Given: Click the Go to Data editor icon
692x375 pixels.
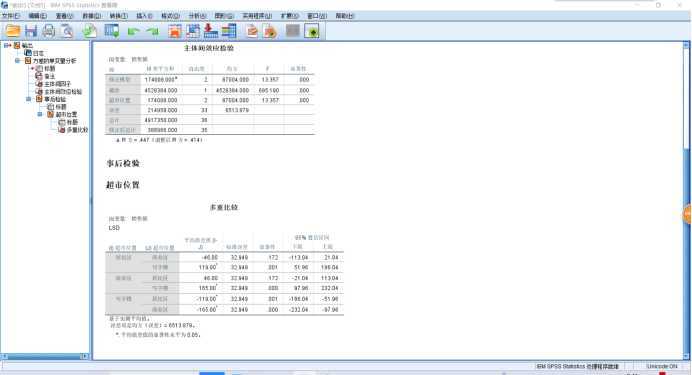Looking at the screenshot, I should (175, 31).
